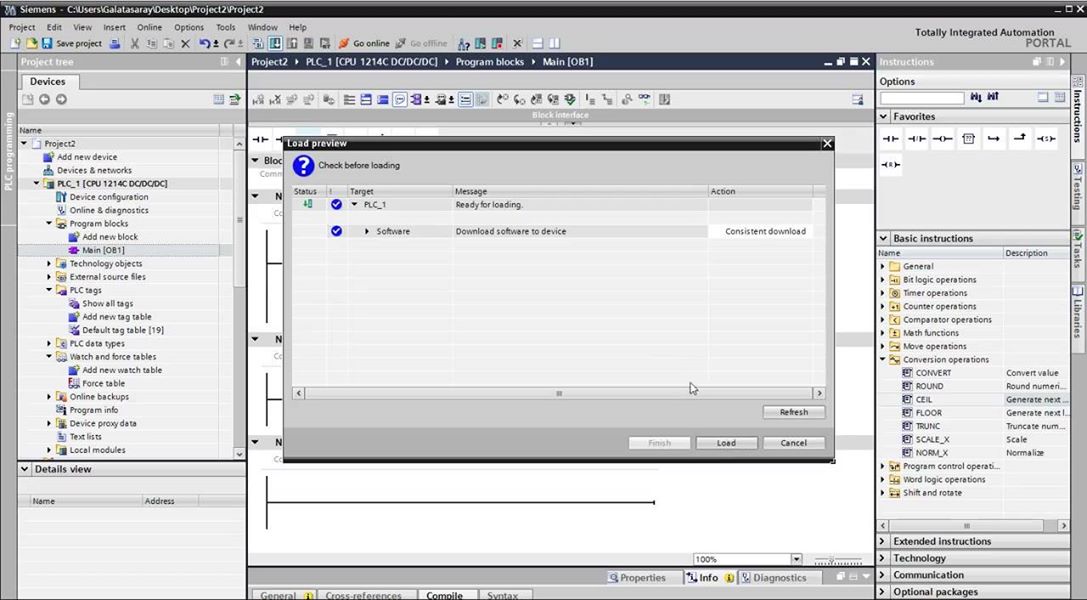Insert a Set output coil from Favorites
This screenshot has width=1087, height=600.
tap(1046, 139)
